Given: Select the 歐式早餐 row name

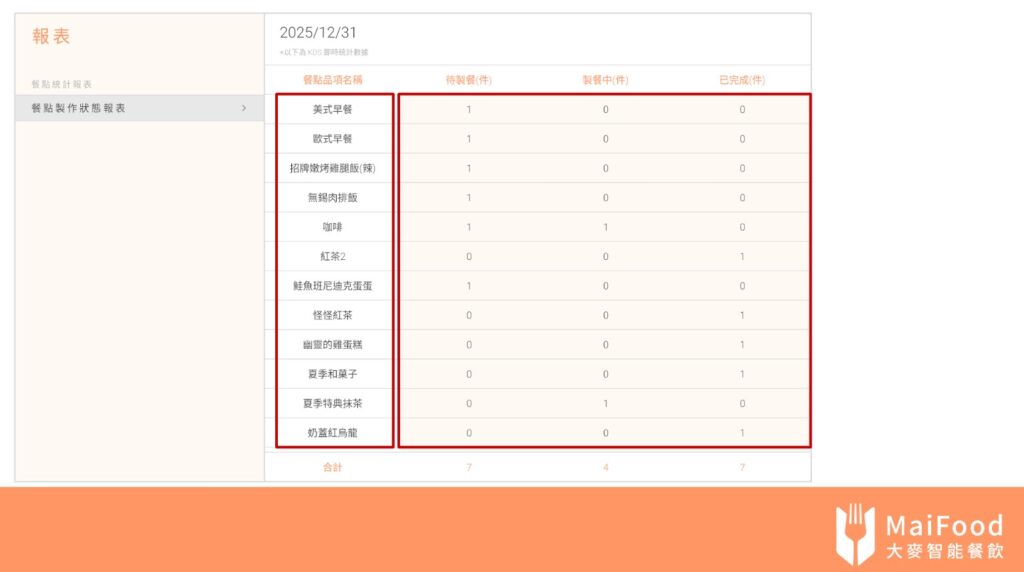Looking at the screenshot, I should pos(333,139).
